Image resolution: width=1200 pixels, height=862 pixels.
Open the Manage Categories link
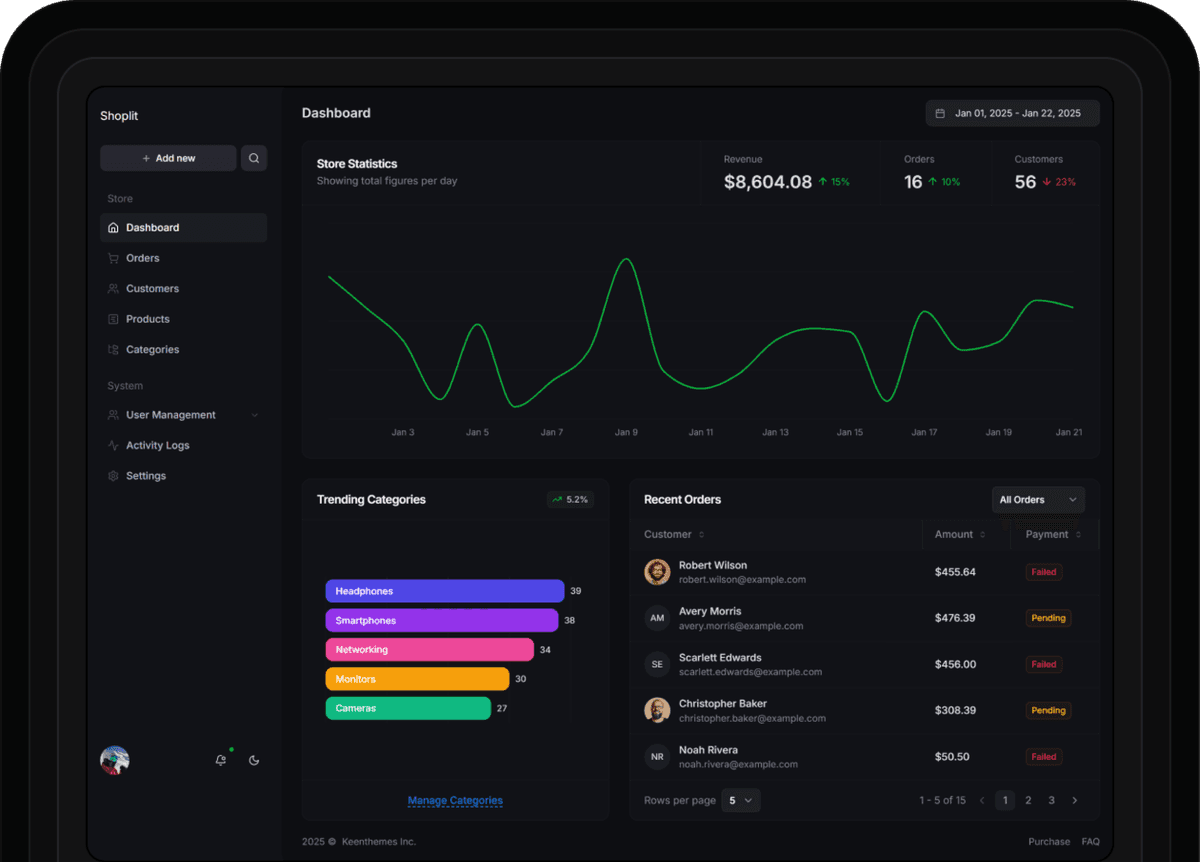coord(455,800)
